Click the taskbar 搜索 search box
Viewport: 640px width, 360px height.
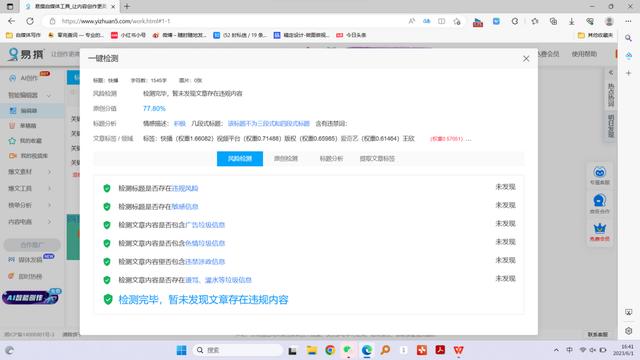click(238, 350)
